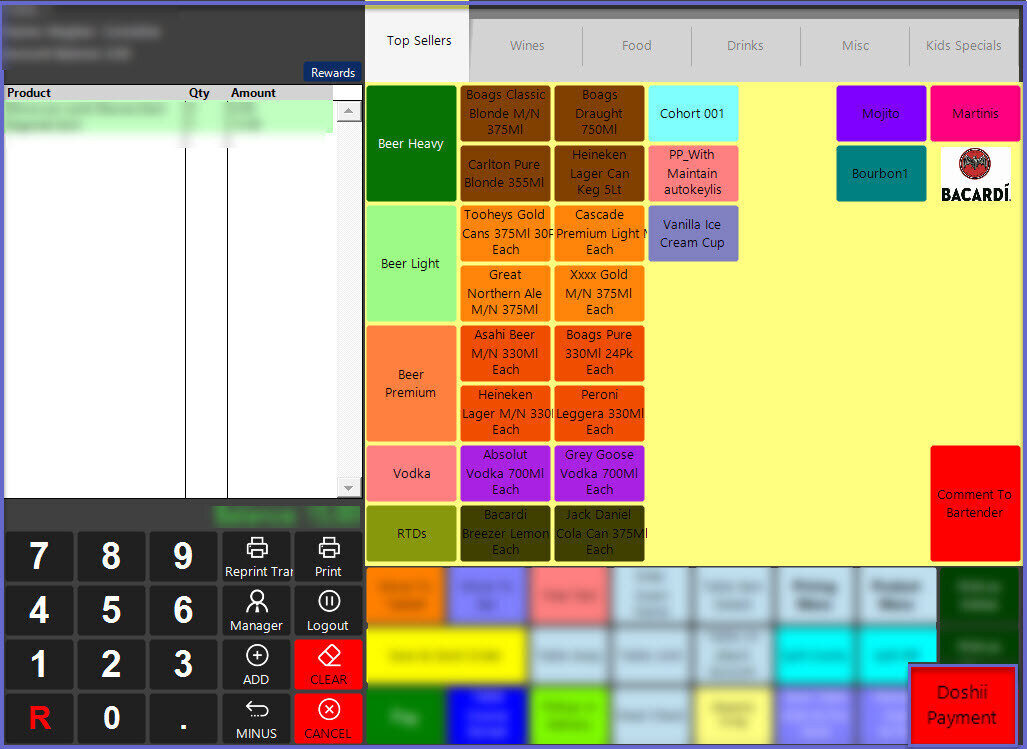
Task: Tap keypad number 2
Action: tap(111, 665)
